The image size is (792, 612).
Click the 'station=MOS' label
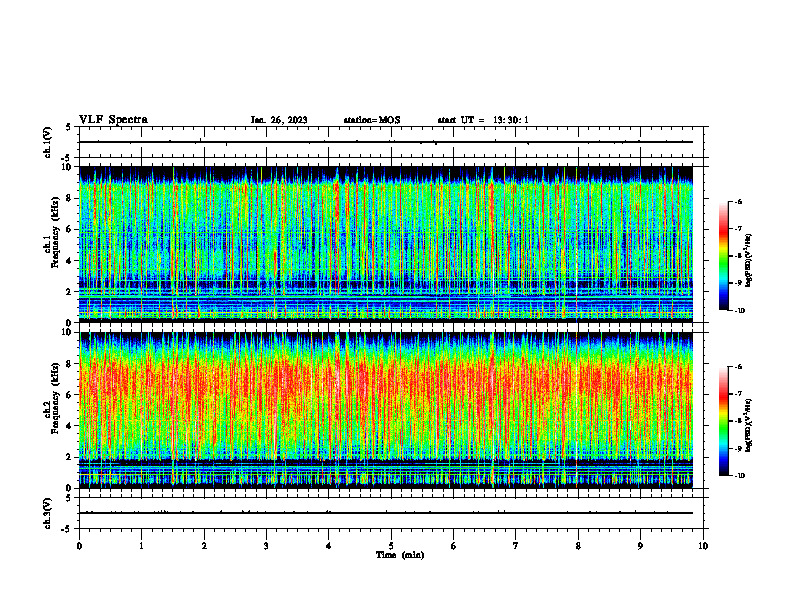click(x=372, y=120)
